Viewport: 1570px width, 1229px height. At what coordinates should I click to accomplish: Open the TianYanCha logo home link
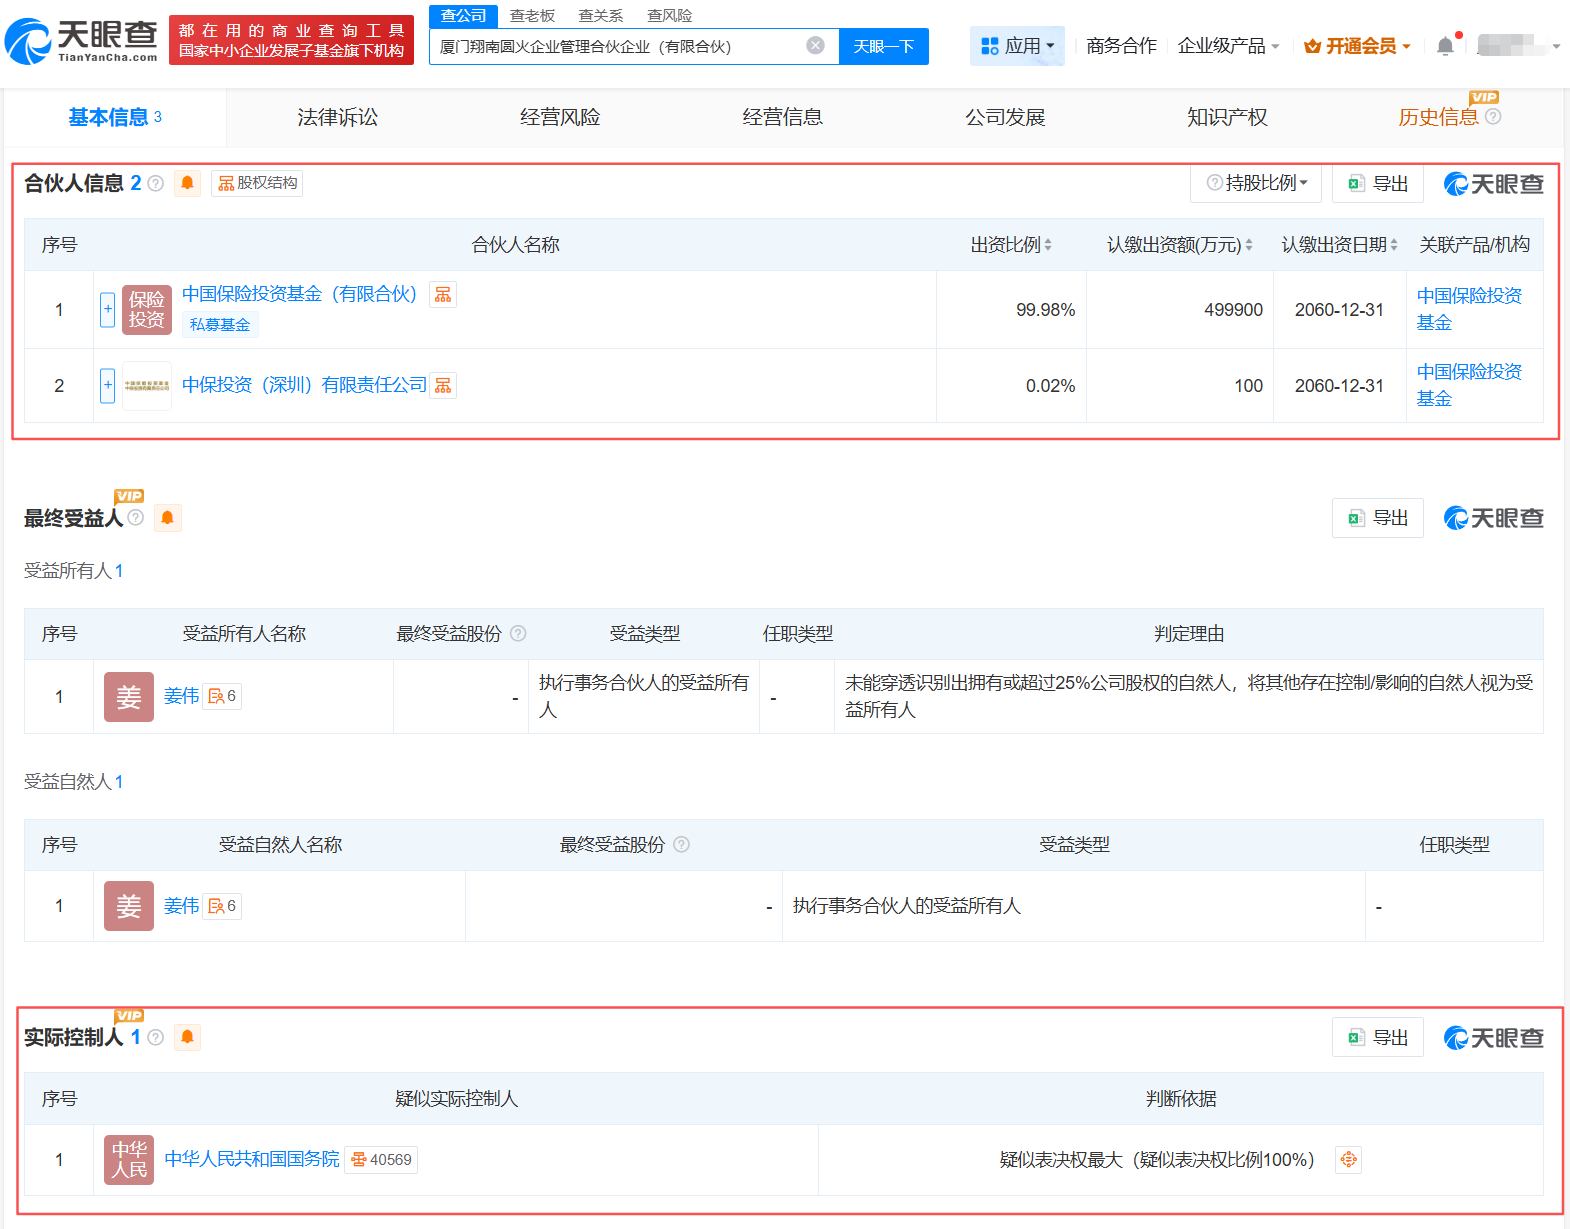click(82, 41)
